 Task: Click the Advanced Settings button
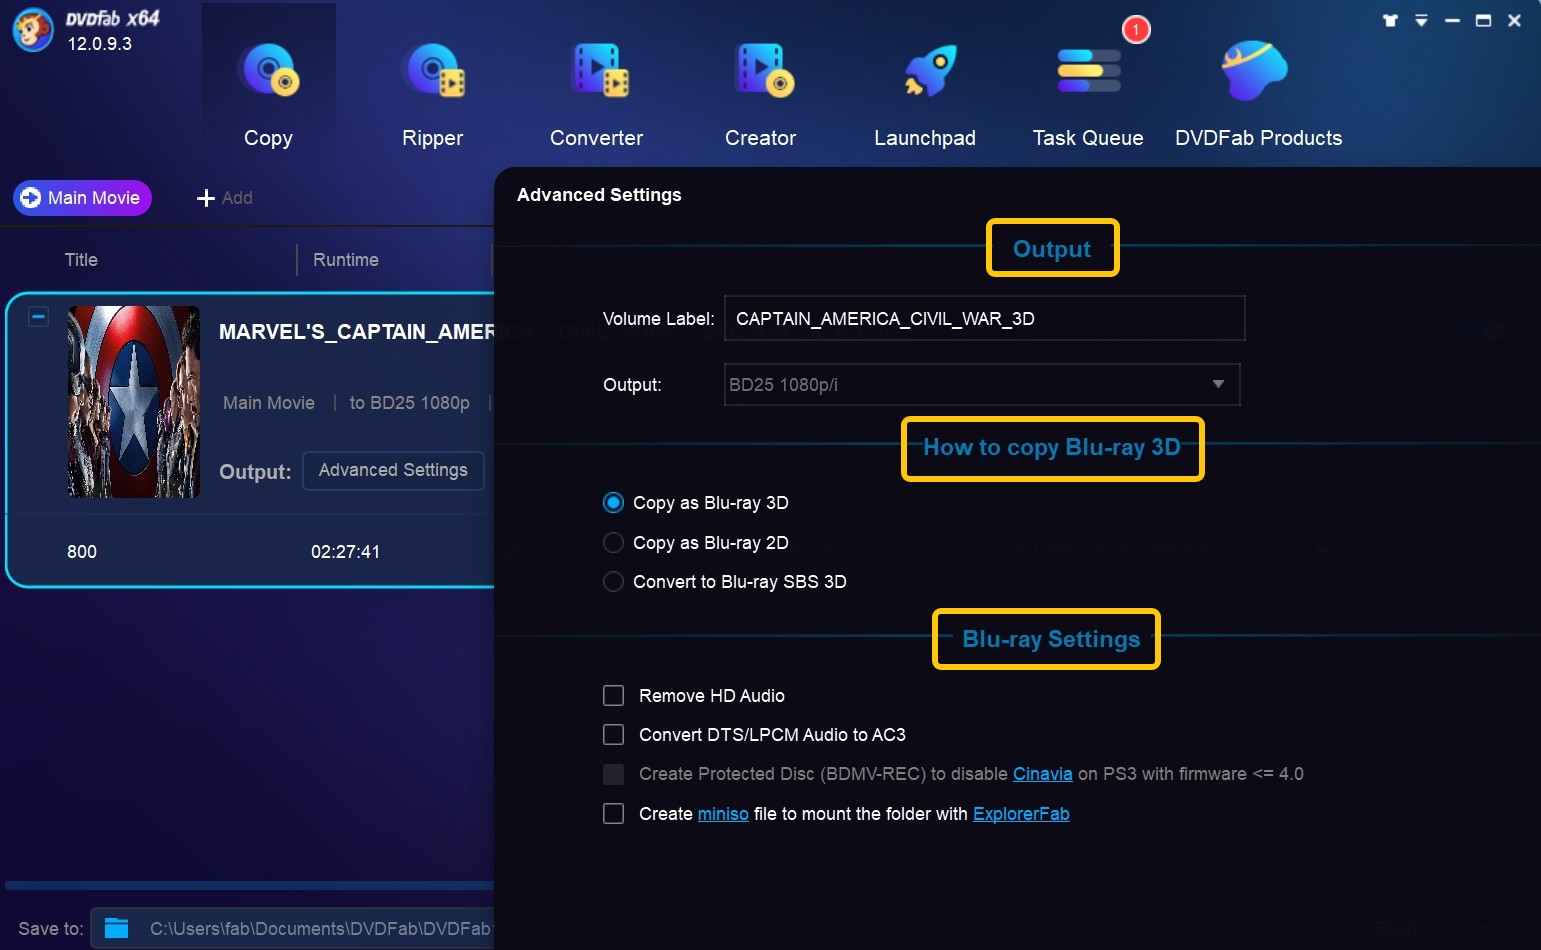(x=393, y=470)
